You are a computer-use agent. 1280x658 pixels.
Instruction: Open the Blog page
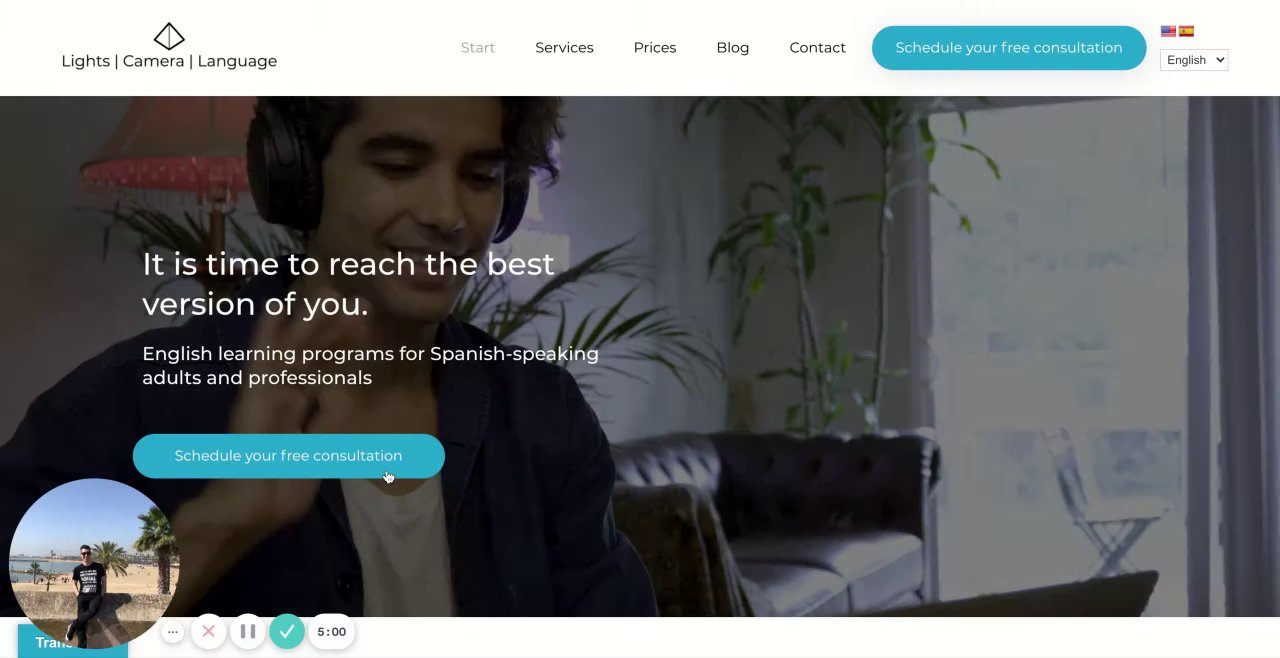(x=733, y=48)
